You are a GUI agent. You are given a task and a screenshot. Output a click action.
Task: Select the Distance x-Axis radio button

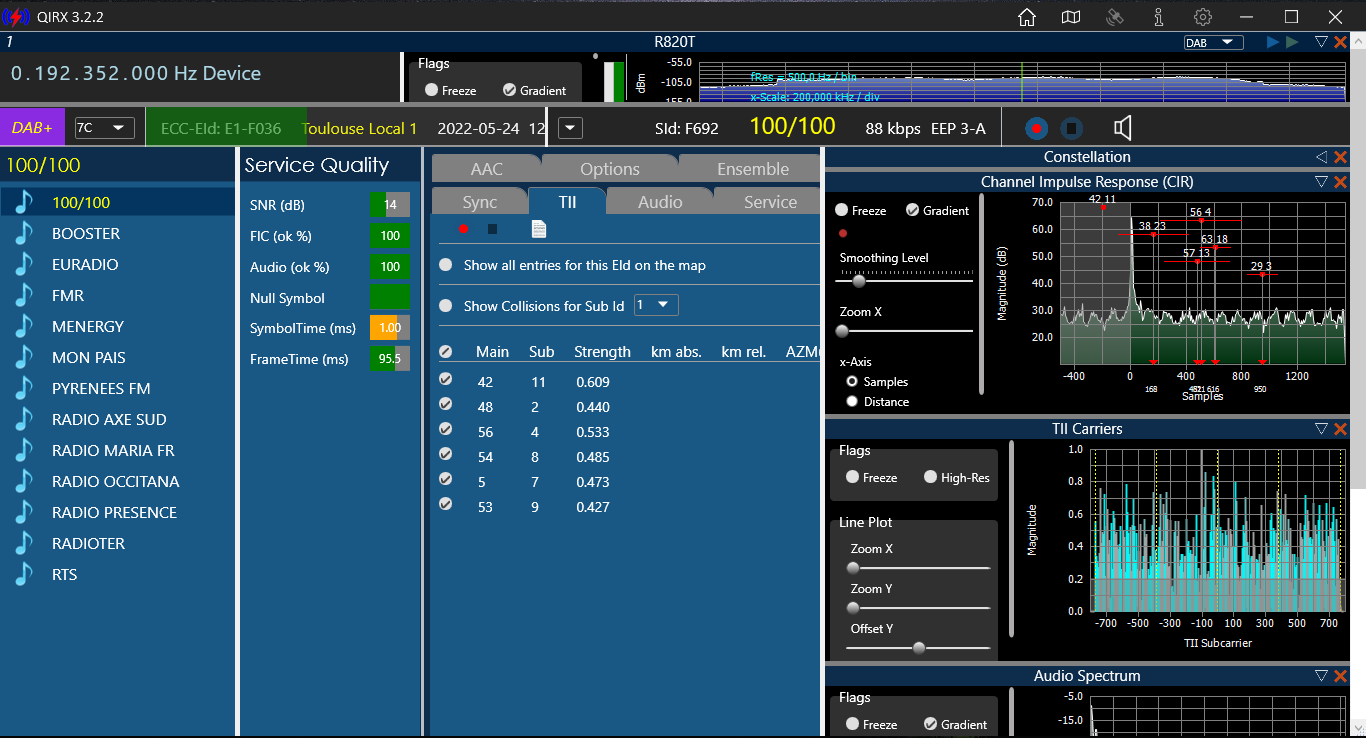[x=852, y=401]
